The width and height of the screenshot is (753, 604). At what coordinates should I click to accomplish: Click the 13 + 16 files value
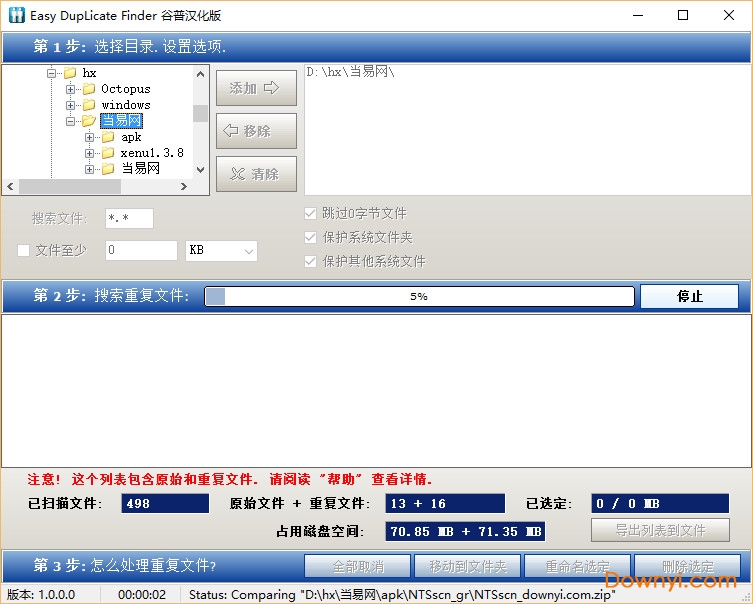[x=445, y=503]
